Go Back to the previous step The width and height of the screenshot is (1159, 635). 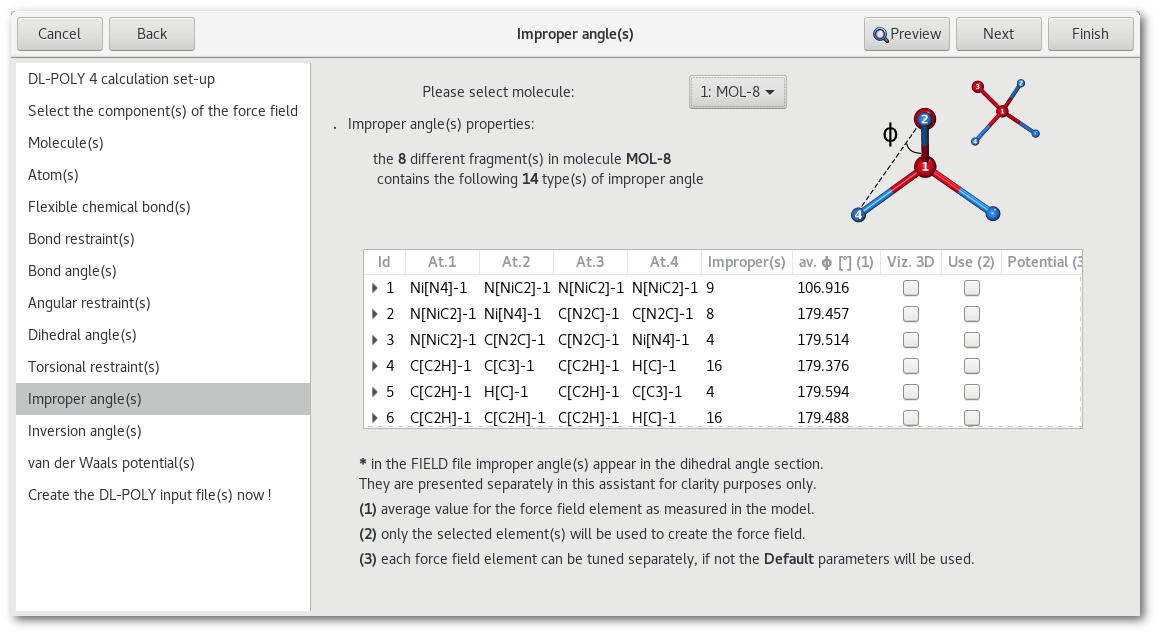click(x=152, y=34)
